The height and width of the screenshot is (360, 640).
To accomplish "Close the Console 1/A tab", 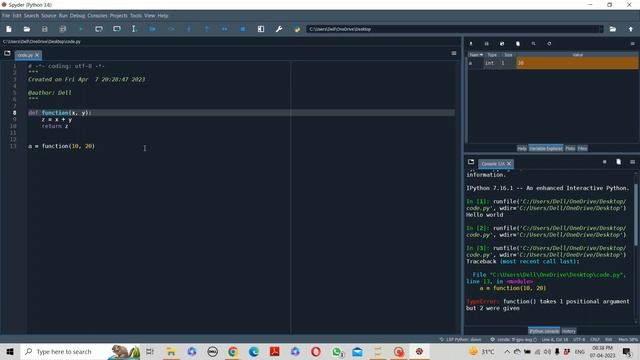I will pos(509,164).
